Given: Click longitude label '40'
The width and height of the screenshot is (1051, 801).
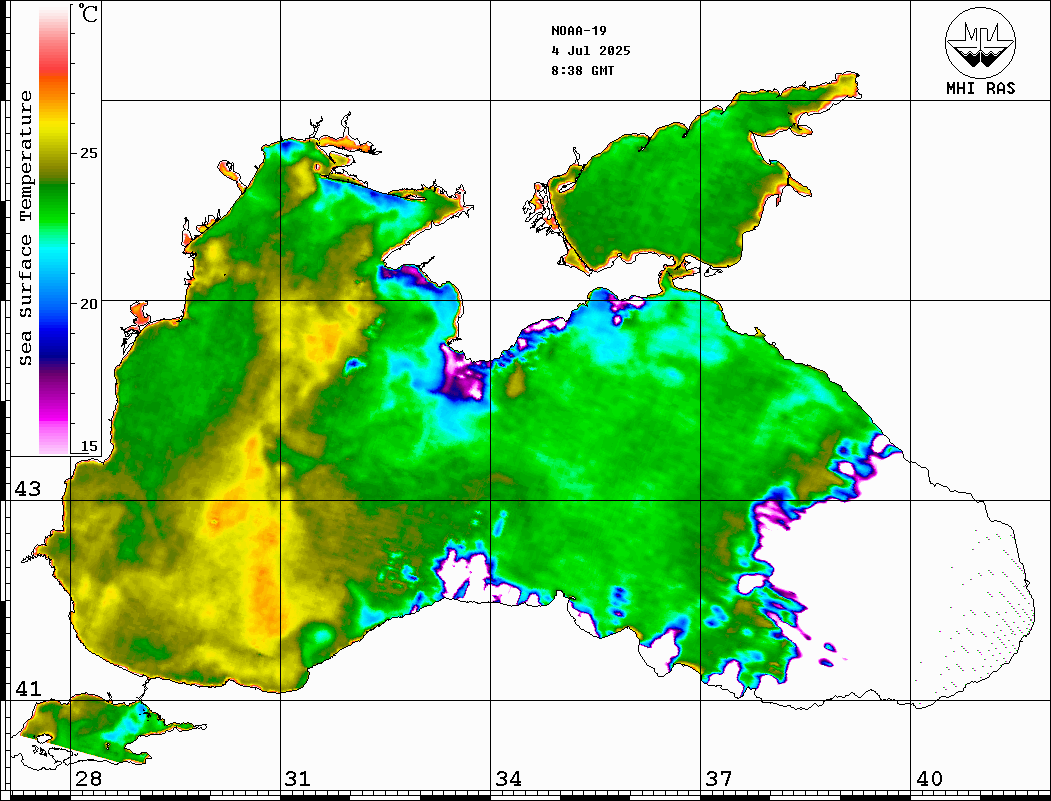Looking at the screenshot, I should pyautogui.click(x=929, y=779).
